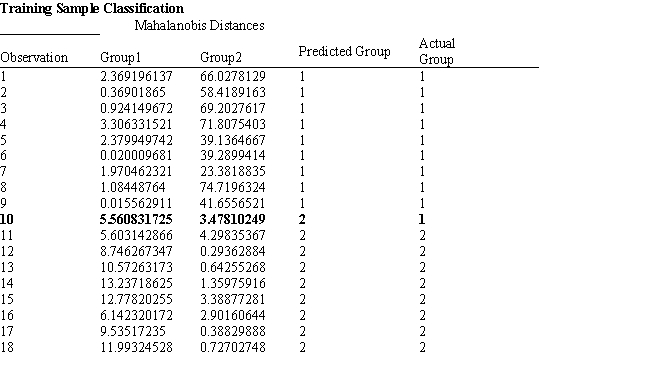Select bold observation number 10
The width and height of the screenshot is (650, 368).
pos(7,219)
